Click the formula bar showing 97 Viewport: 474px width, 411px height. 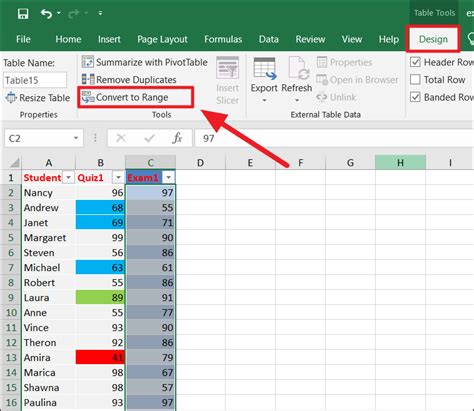pos(334,138)
